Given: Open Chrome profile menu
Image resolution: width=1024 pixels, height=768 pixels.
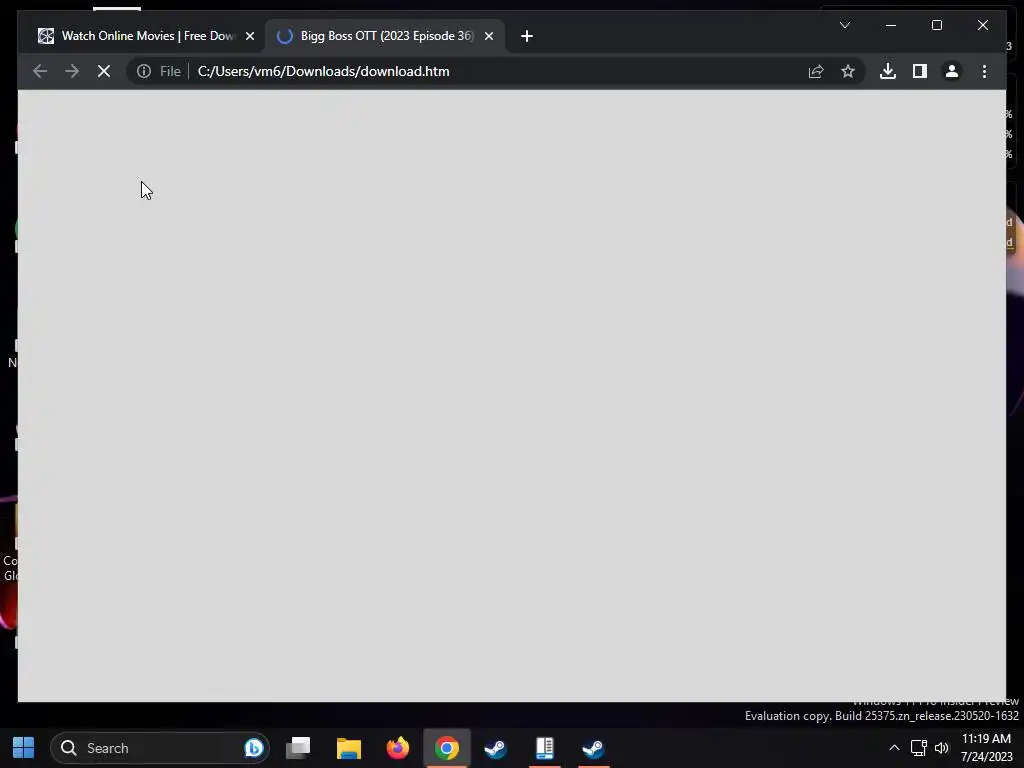Looking at the screenshot, I should [952, 71].
